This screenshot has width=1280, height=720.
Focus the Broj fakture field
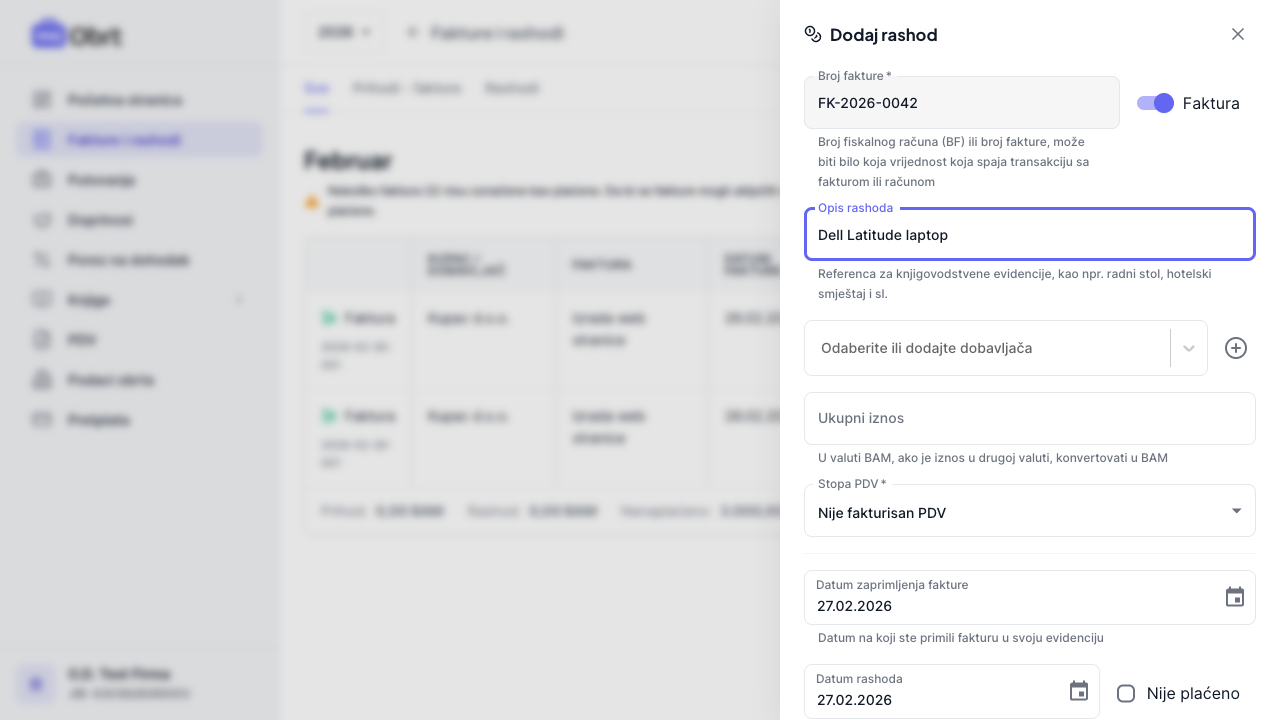pyautogui.click(x=961, y=103)
